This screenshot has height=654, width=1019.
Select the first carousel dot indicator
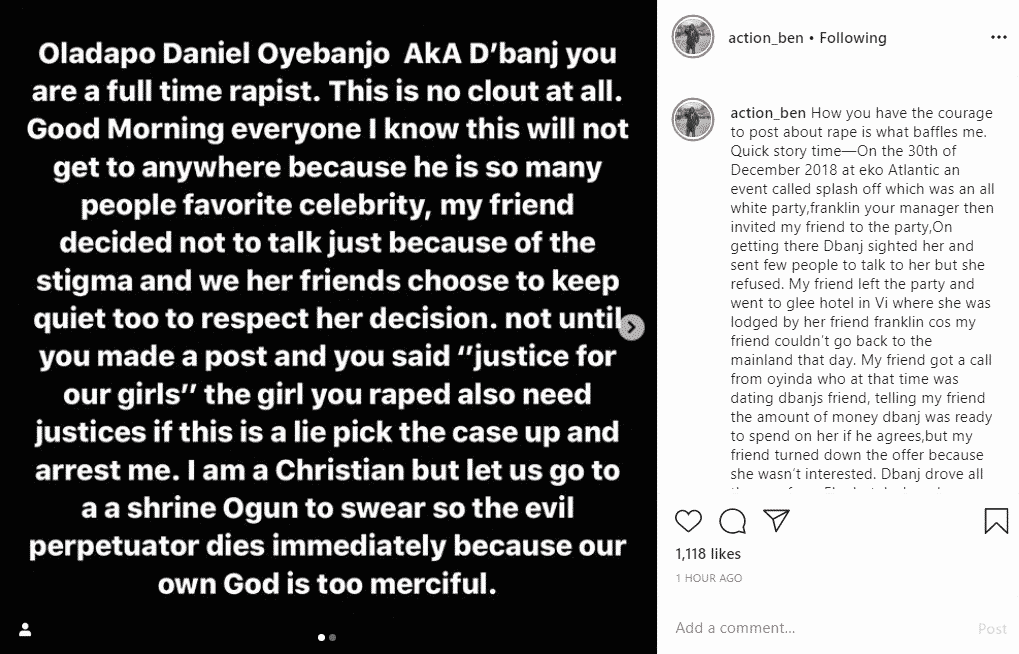[321, 637]
